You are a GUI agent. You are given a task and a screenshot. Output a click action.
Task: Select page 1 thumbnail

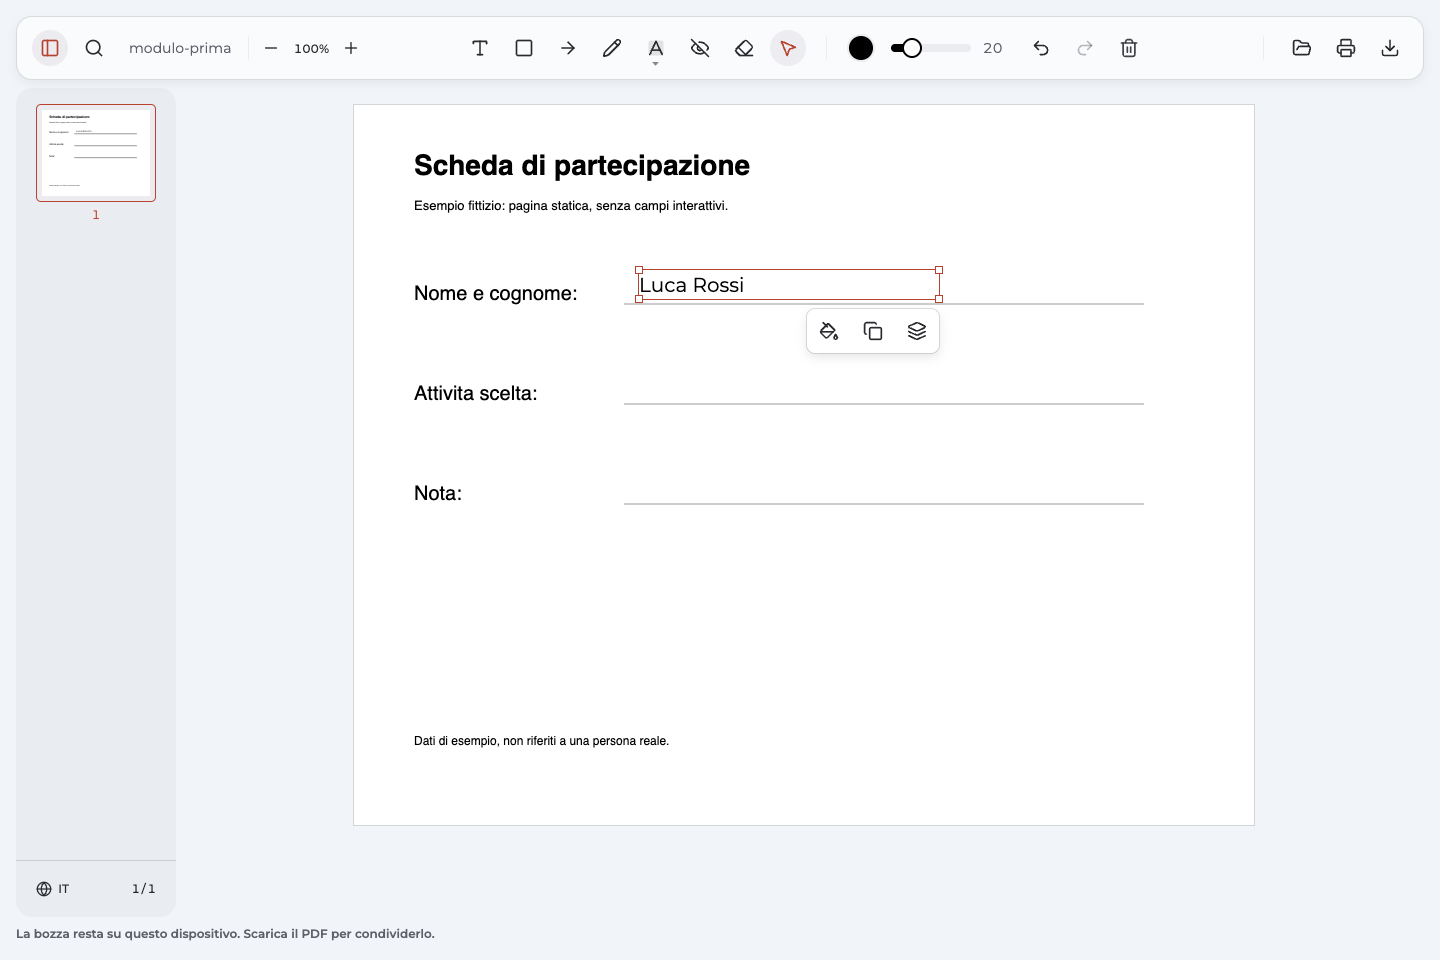click(x=96, y=153)
